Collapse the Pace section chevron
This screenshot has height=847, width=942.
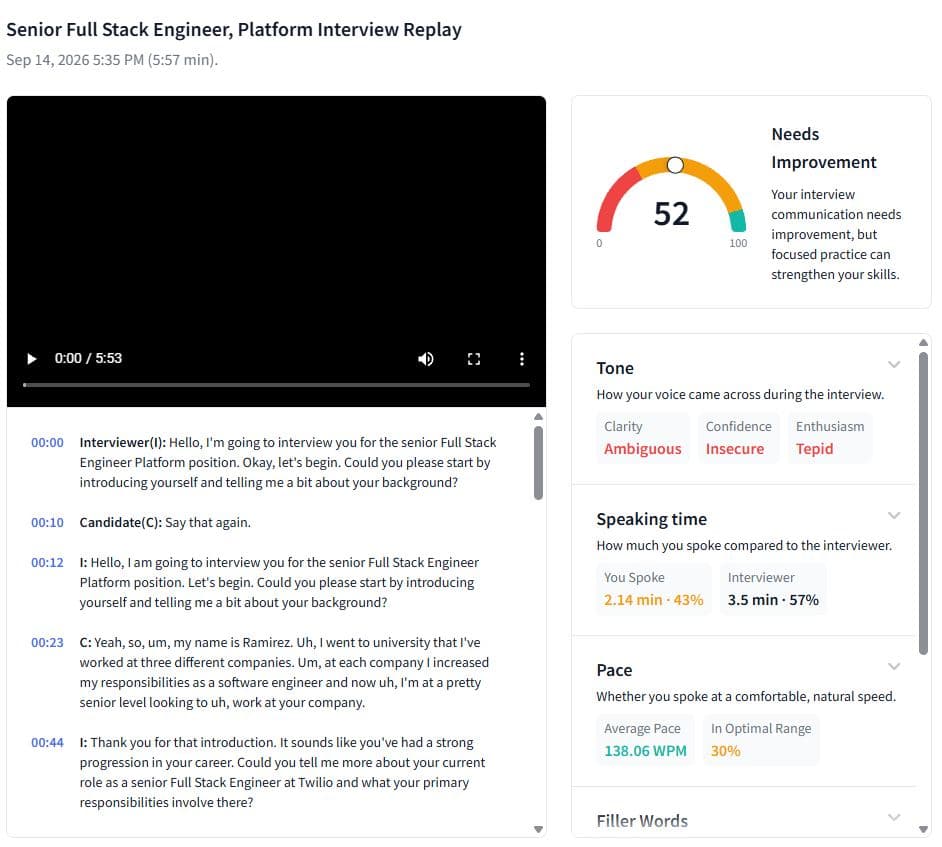[x=894, y=666]
